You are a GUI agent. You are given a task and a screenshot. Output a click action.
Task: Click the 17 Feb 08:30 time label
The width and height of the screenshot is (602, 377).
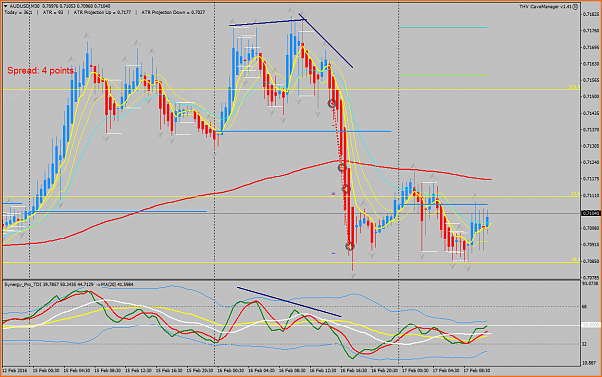click(x=476, y=371)
